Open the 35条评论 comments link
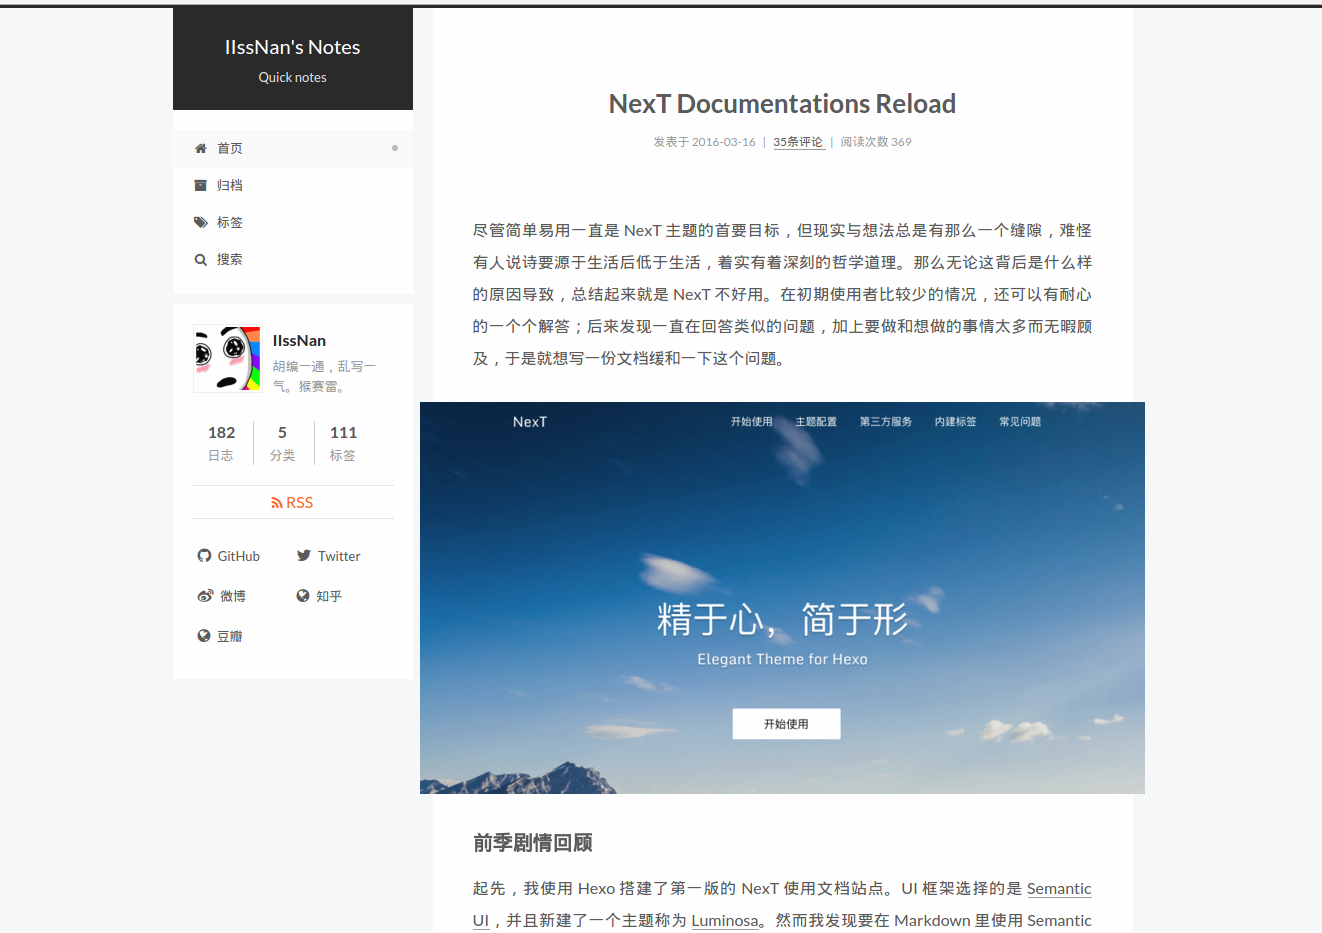 (798, 142)
